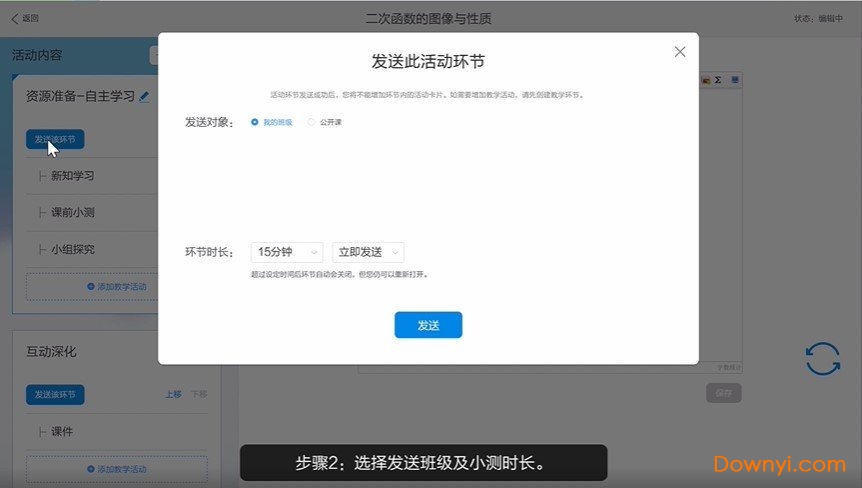Open the 15分钟 duration dropdown

(287, 253)
